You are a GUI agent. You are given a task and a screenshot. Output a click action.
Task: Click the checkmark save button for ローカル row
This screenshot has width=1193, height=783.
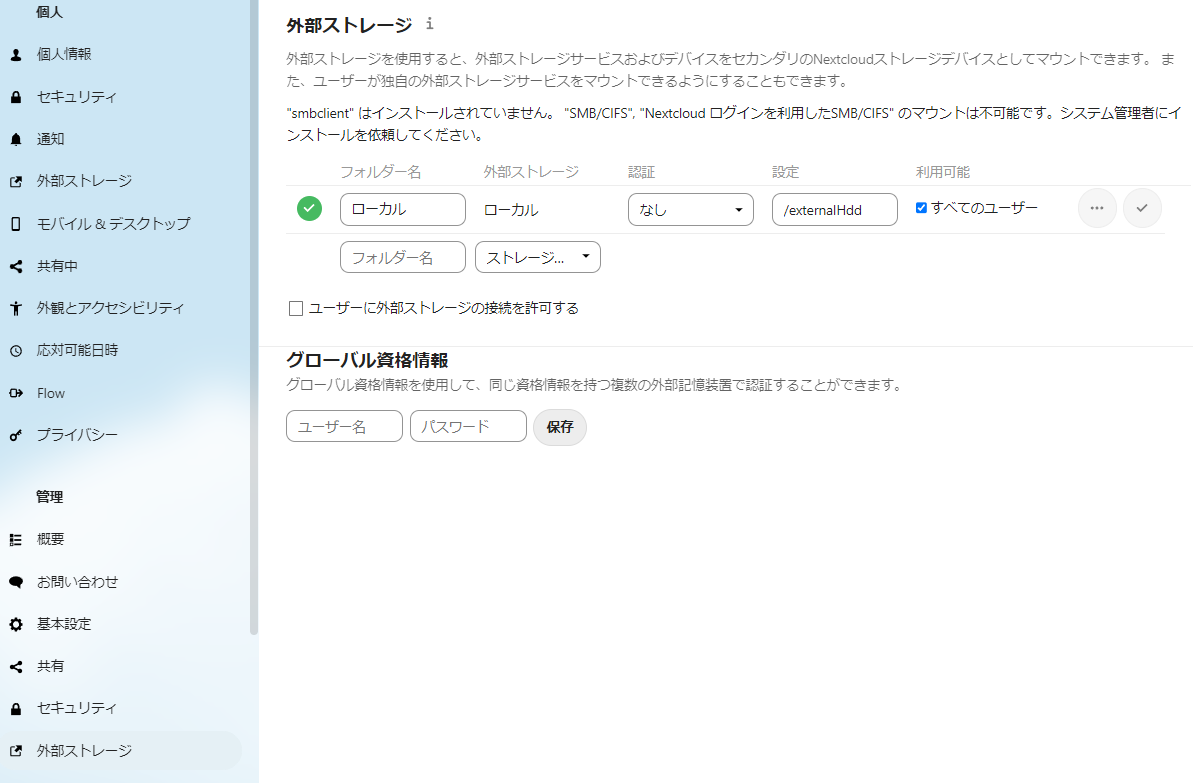[x=1142, y=208]
